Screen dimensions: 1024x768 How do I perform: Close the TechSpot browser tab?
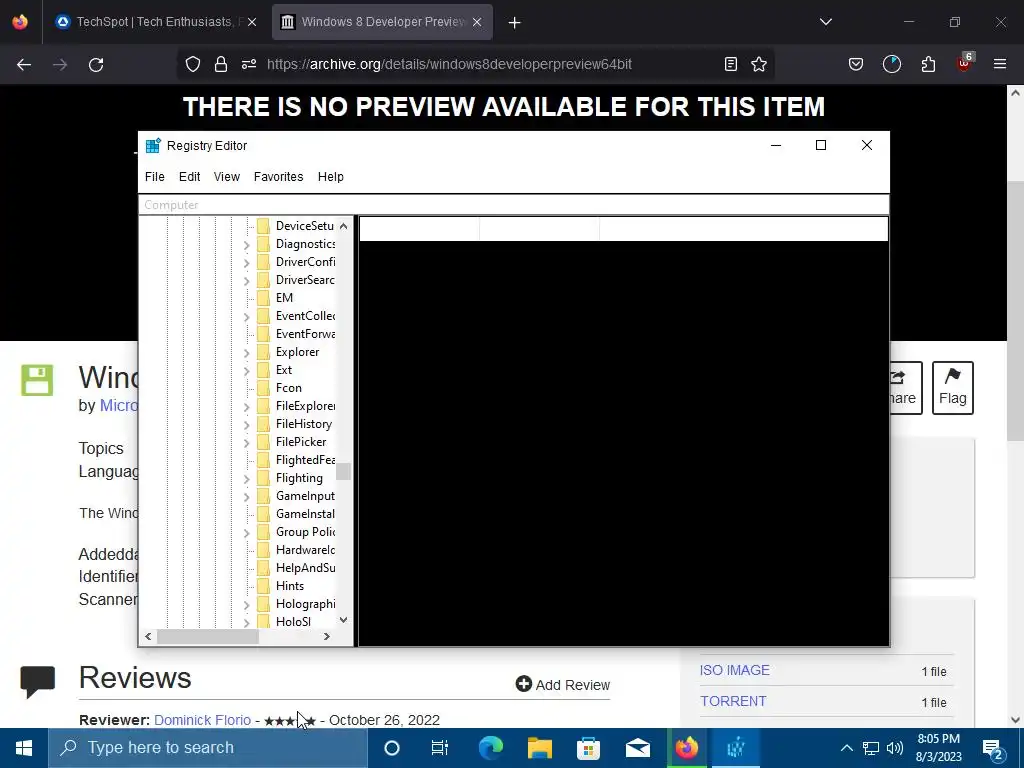click(x=252, y=22)
